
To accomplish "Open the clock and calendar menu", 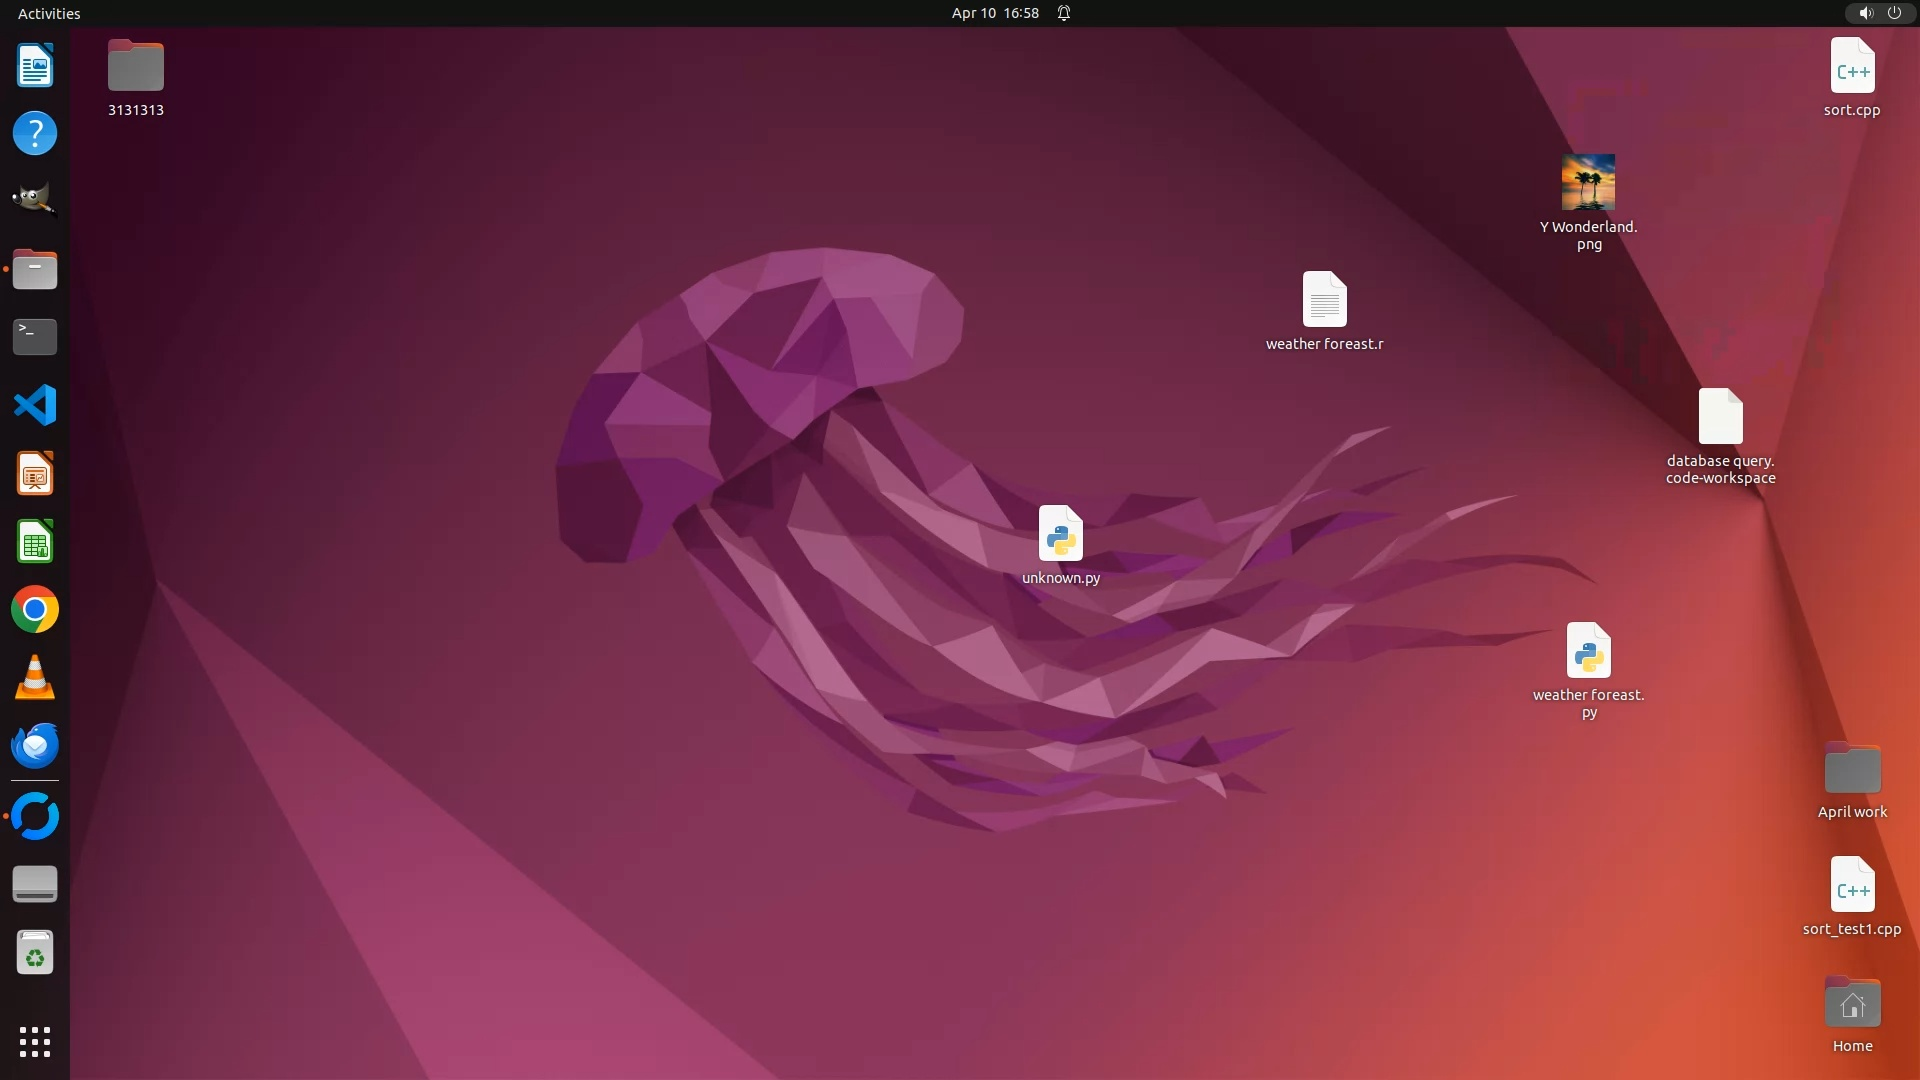I will [994, 13].
